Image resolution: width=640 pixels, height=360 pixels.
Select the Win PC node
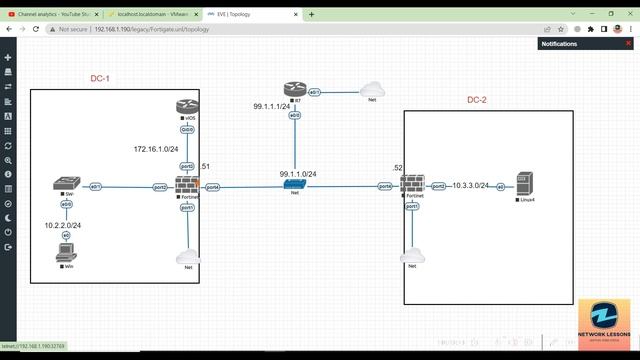click(x=66, y=253)
